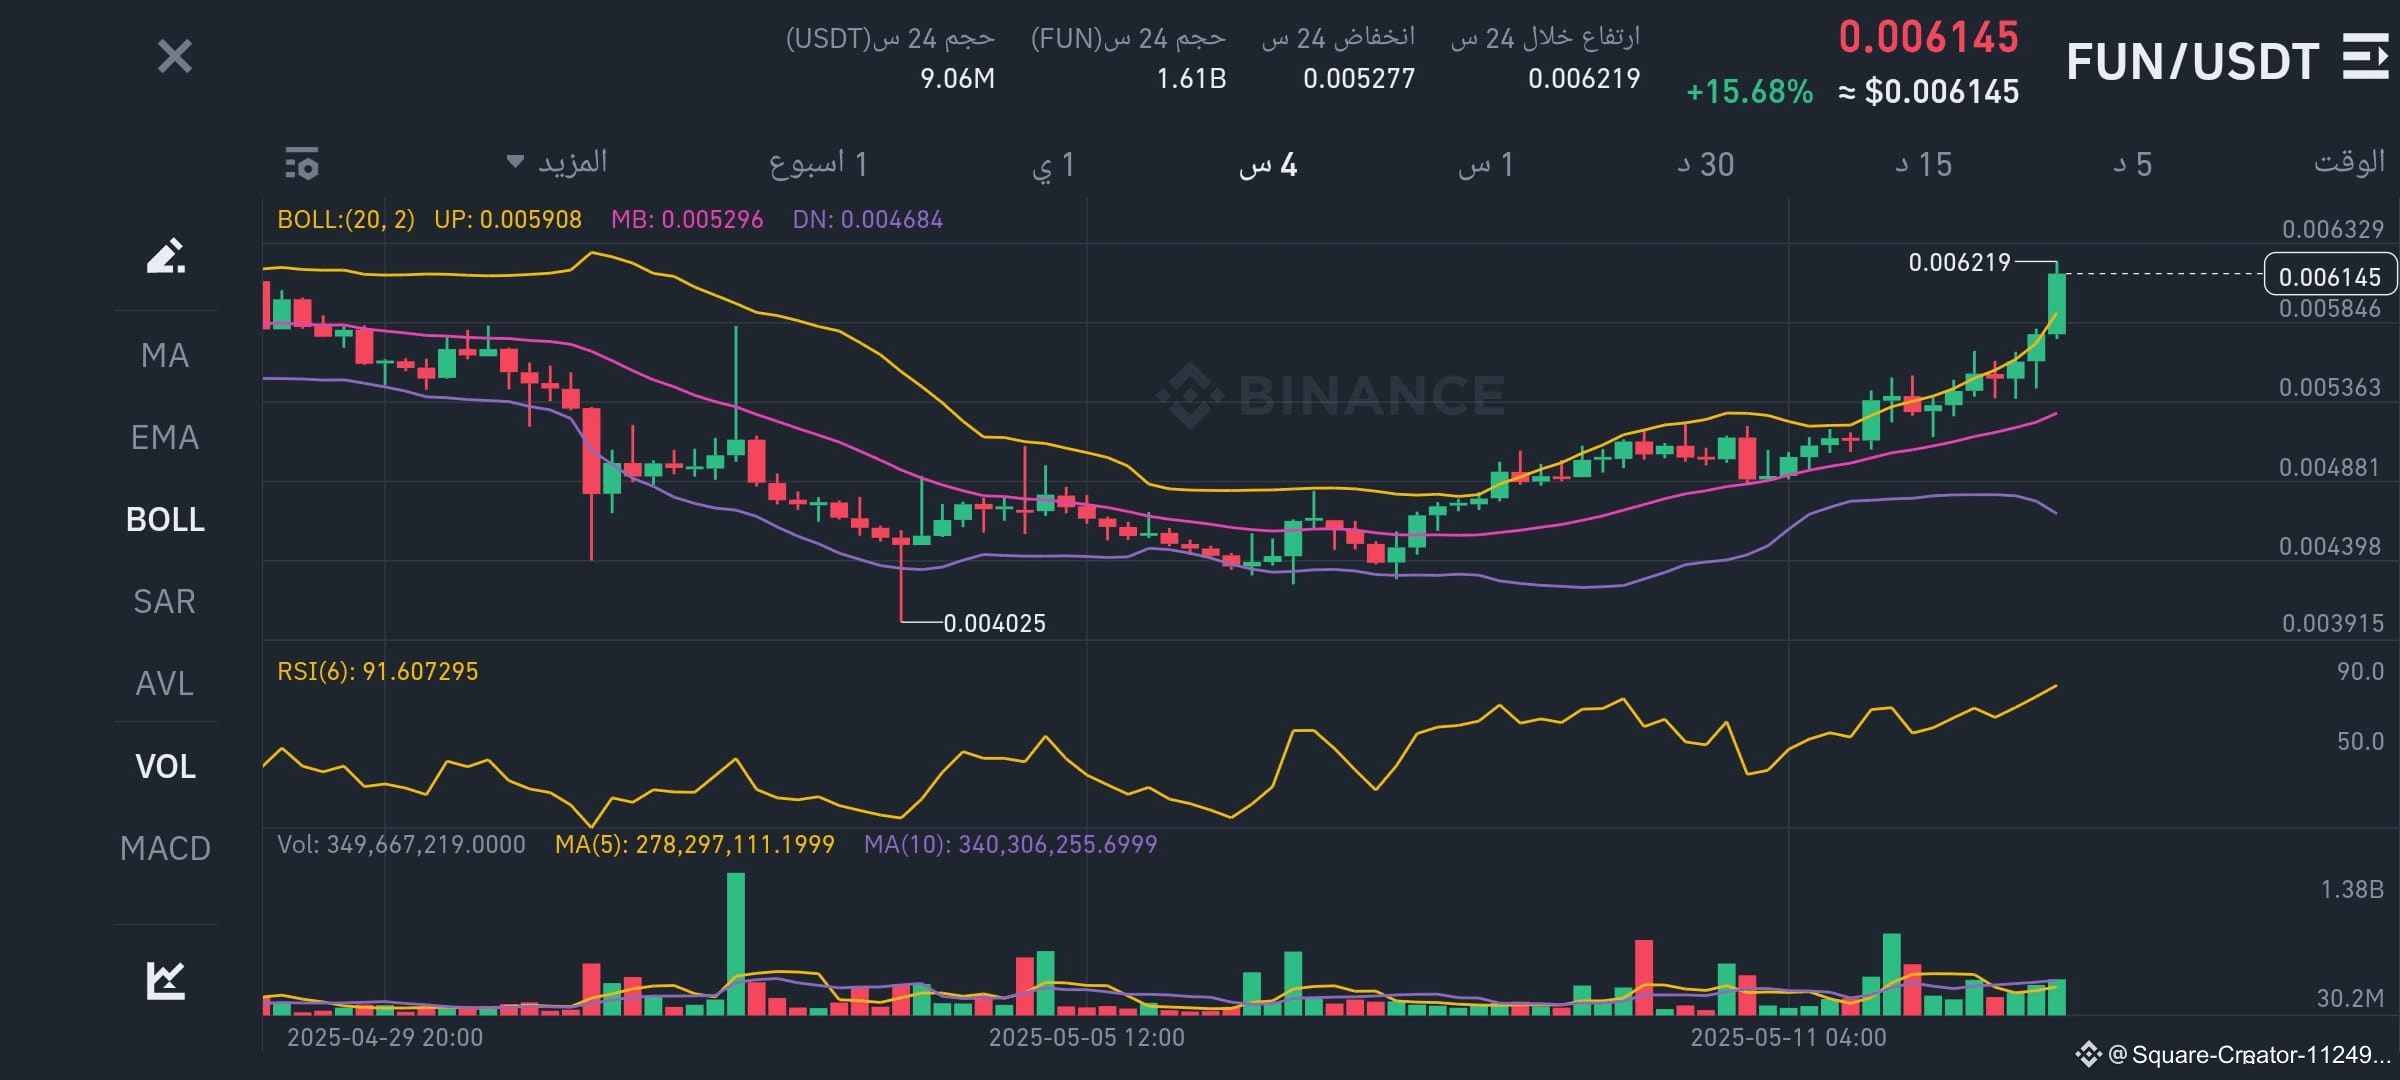Click the 2025-05-05 12:00 date label
Viewport: 2400px width, 1080px height.
tap(1086, 1037)
